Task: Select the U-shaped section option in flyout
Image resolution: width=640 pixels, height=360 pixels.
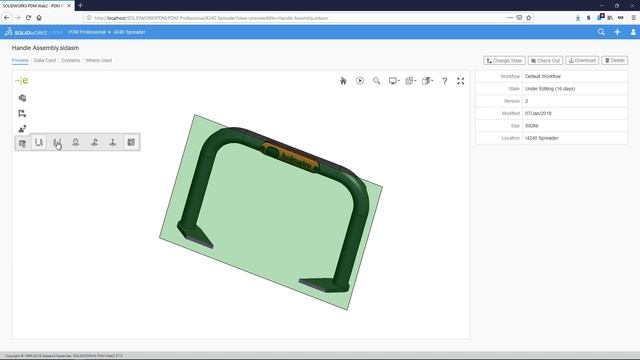Action: click(39, 142)
